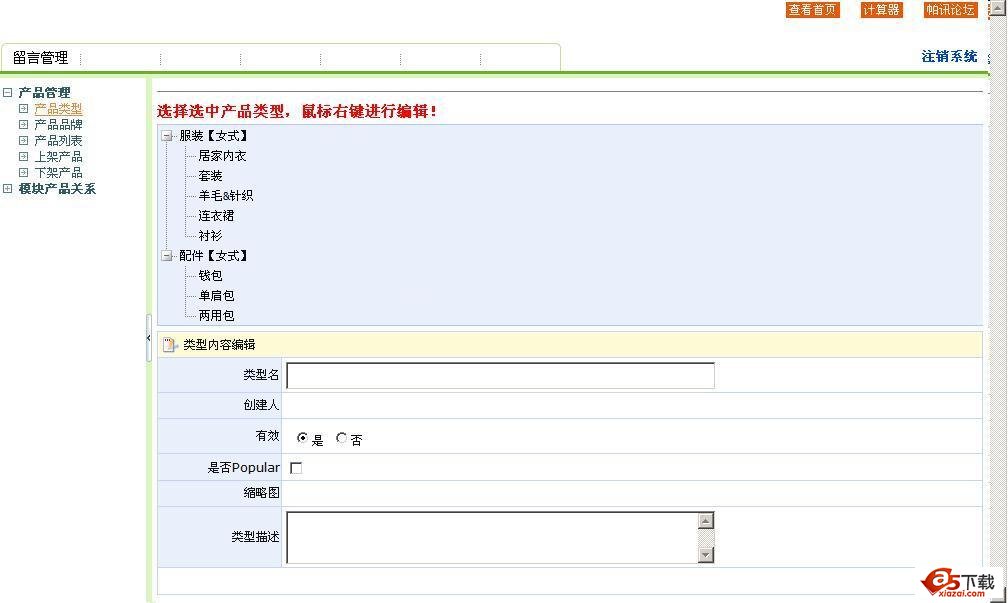The height and width of the screenshot is (603, 1008).
Task: Select 居家内衣 in the type tree
Action: point(222,156)
